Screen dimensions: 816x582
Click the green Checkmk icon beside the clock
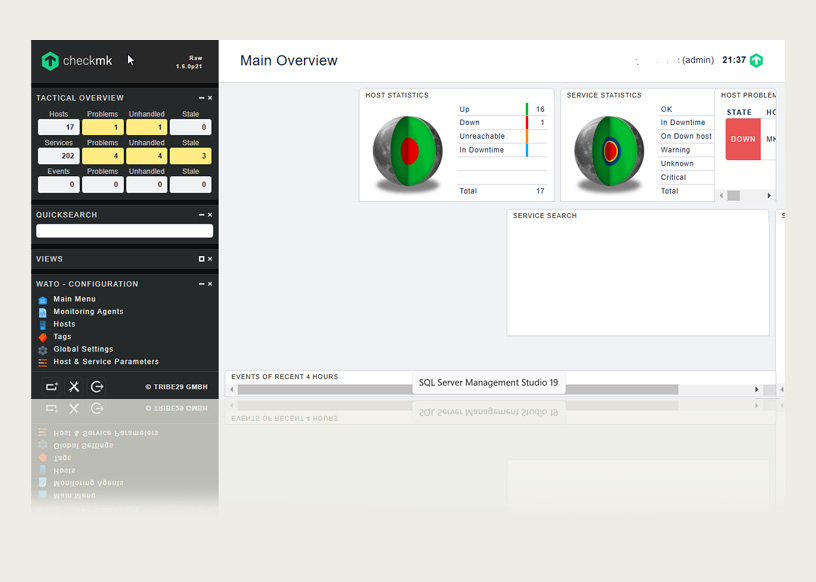pos(756,60)
